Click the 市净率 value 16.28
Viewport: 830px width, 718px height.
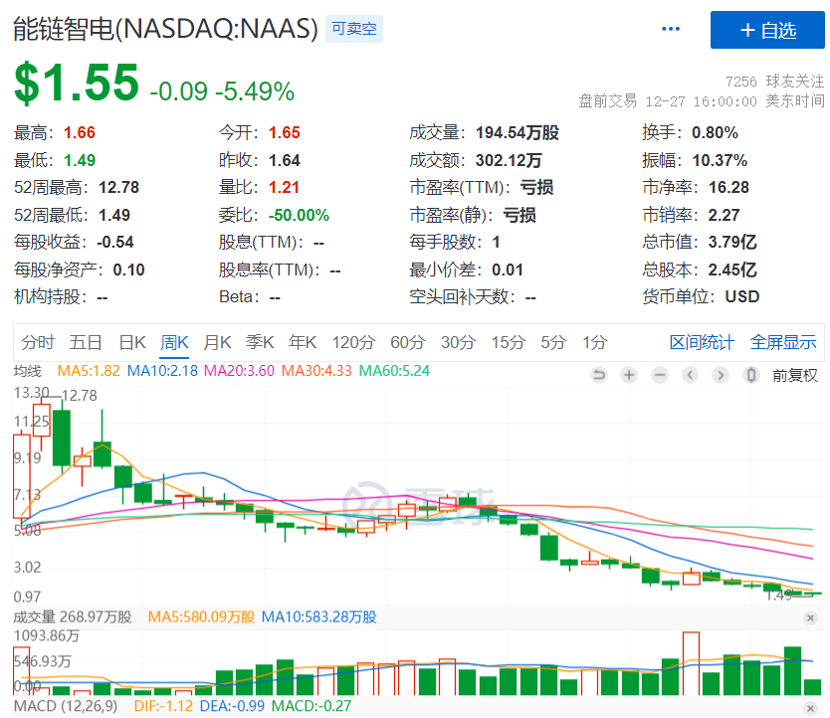[x=728, y=187]
